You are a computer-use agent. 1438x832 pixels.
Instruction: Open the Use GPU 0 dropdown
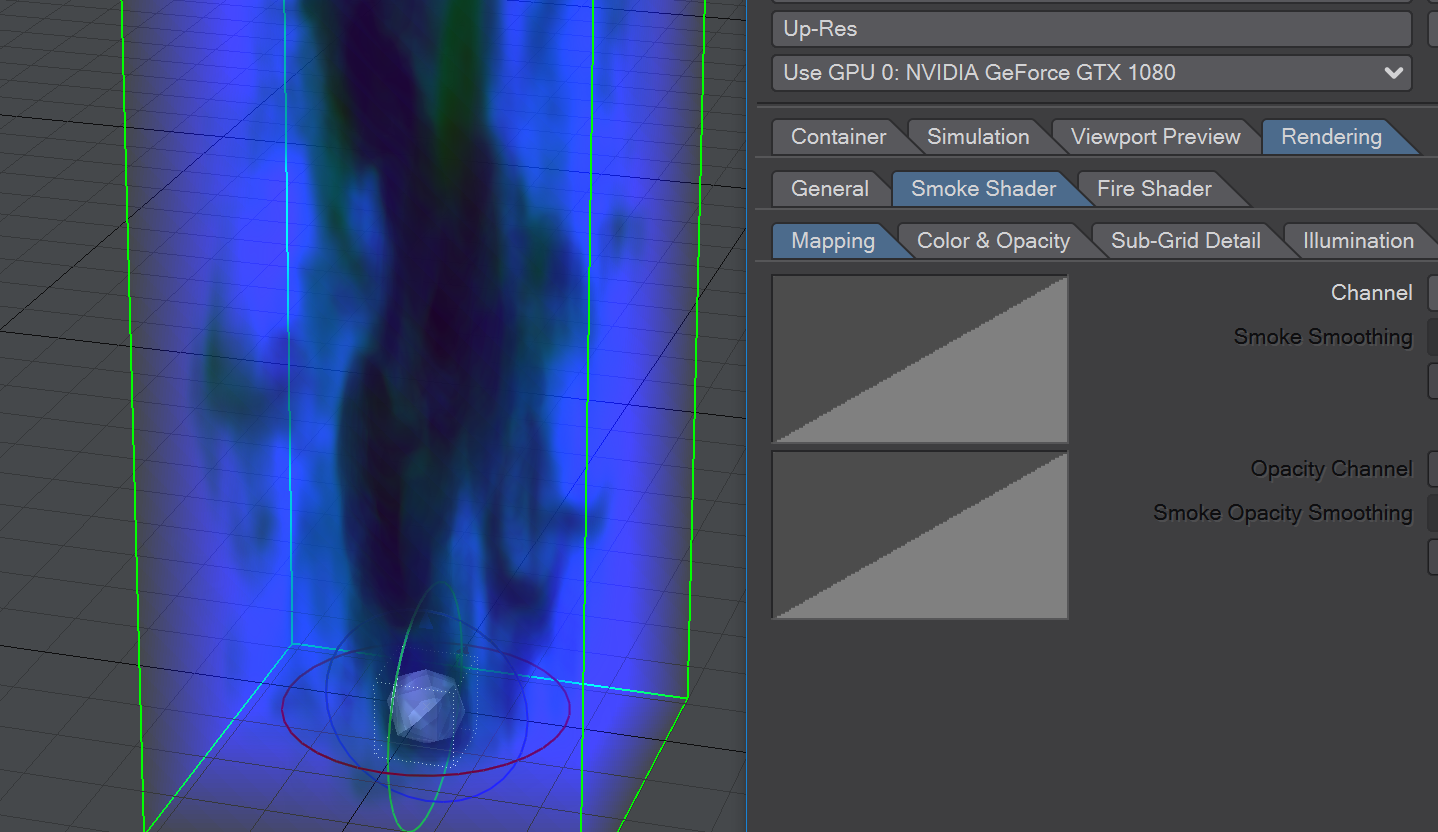pos(1091,73)
